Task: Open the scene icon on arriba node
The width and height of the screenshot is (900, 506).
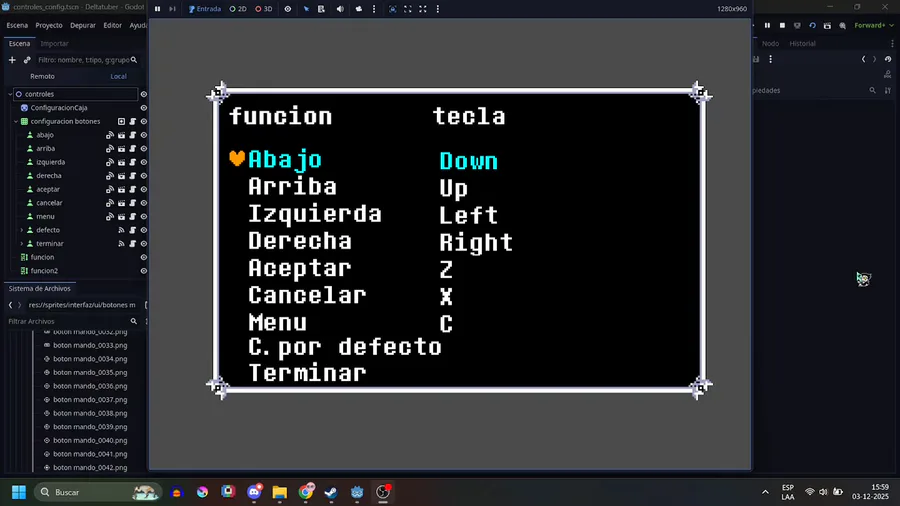Action: click(x=121, y=149)
